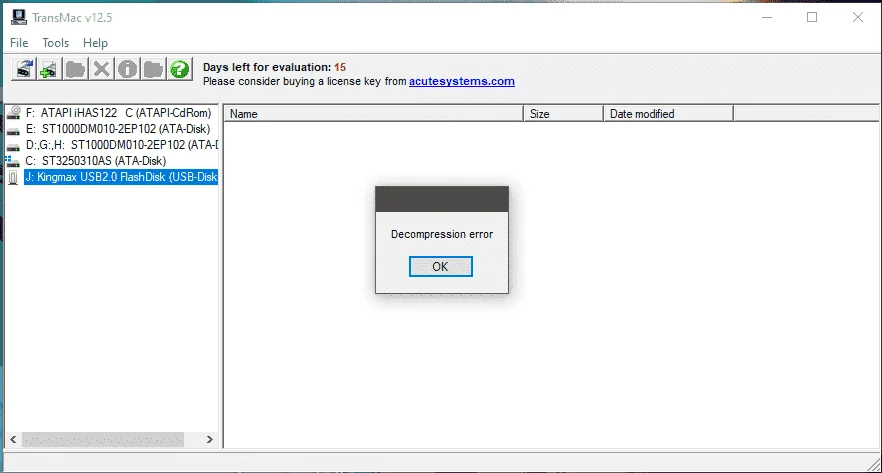The height and width of the screenshot is (473, 882).
Task: Close the TransMac window
Action: [857, 17]
